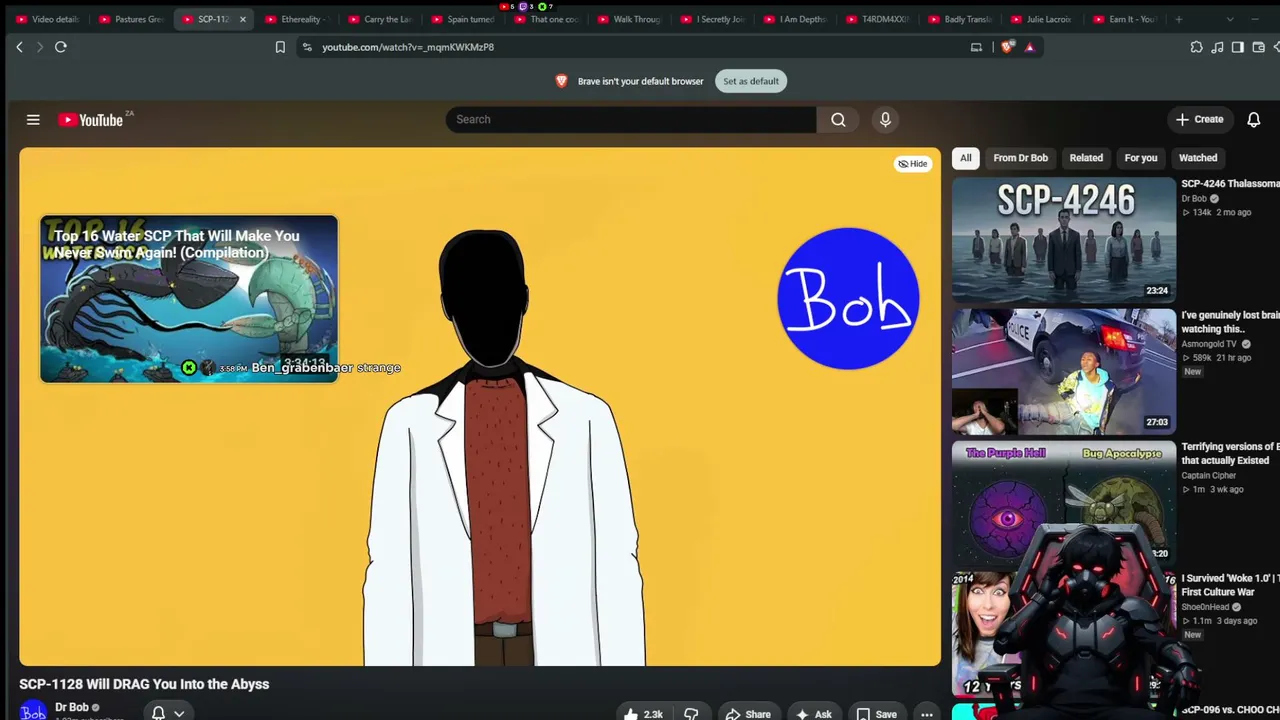The height and width of the screenshot is (720, 1280).
Task: Select the Related filter chip
Action: point(1086,158)
